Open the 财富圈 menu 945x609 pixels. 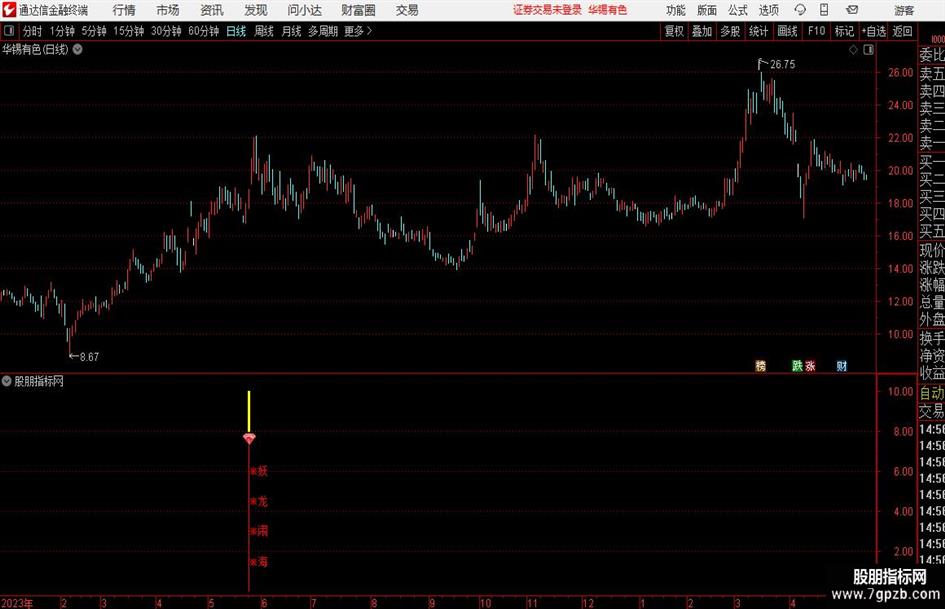point(358,10)
